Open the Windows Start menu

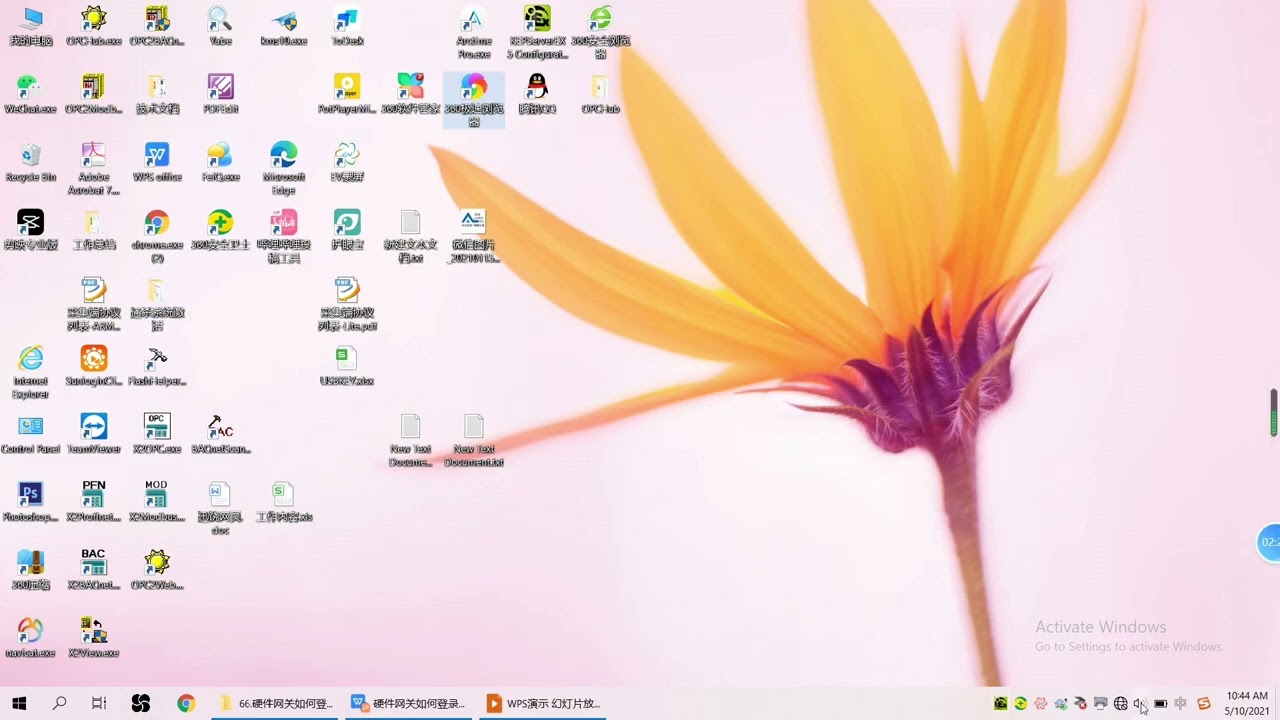tap(19, 703)
